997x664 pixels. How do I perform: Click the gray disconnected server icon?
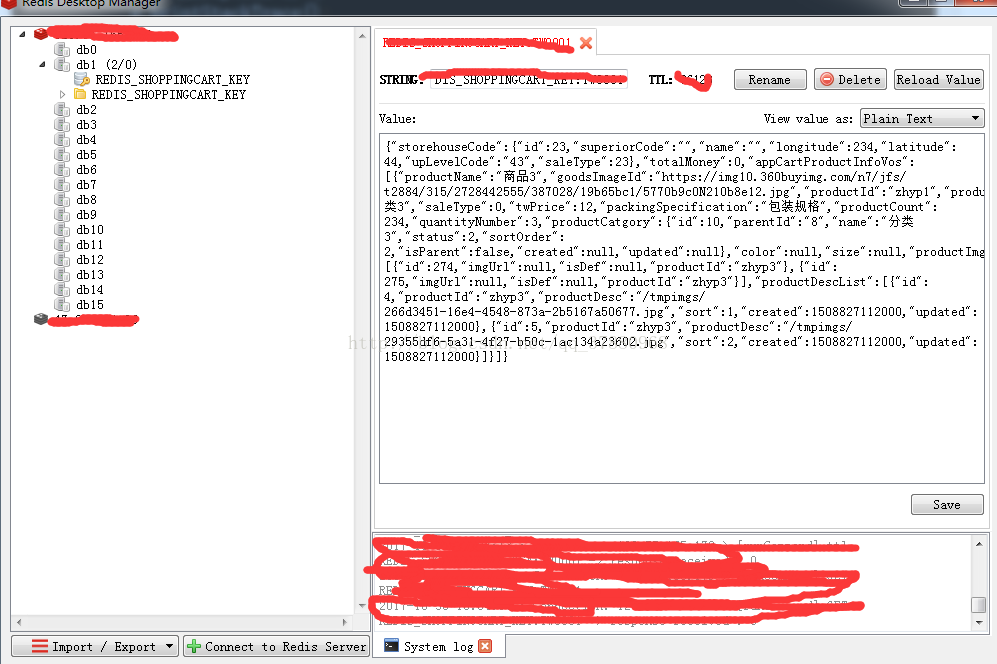(x=41, y=319)
